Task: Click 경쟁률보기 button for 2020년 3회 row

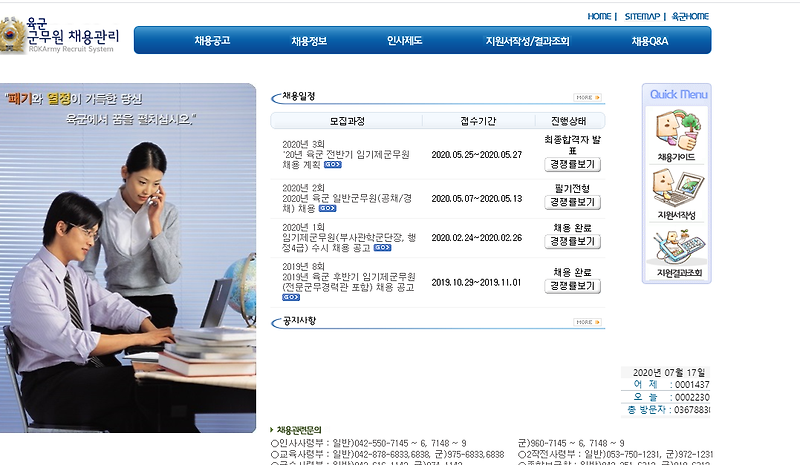Action: 572,164
